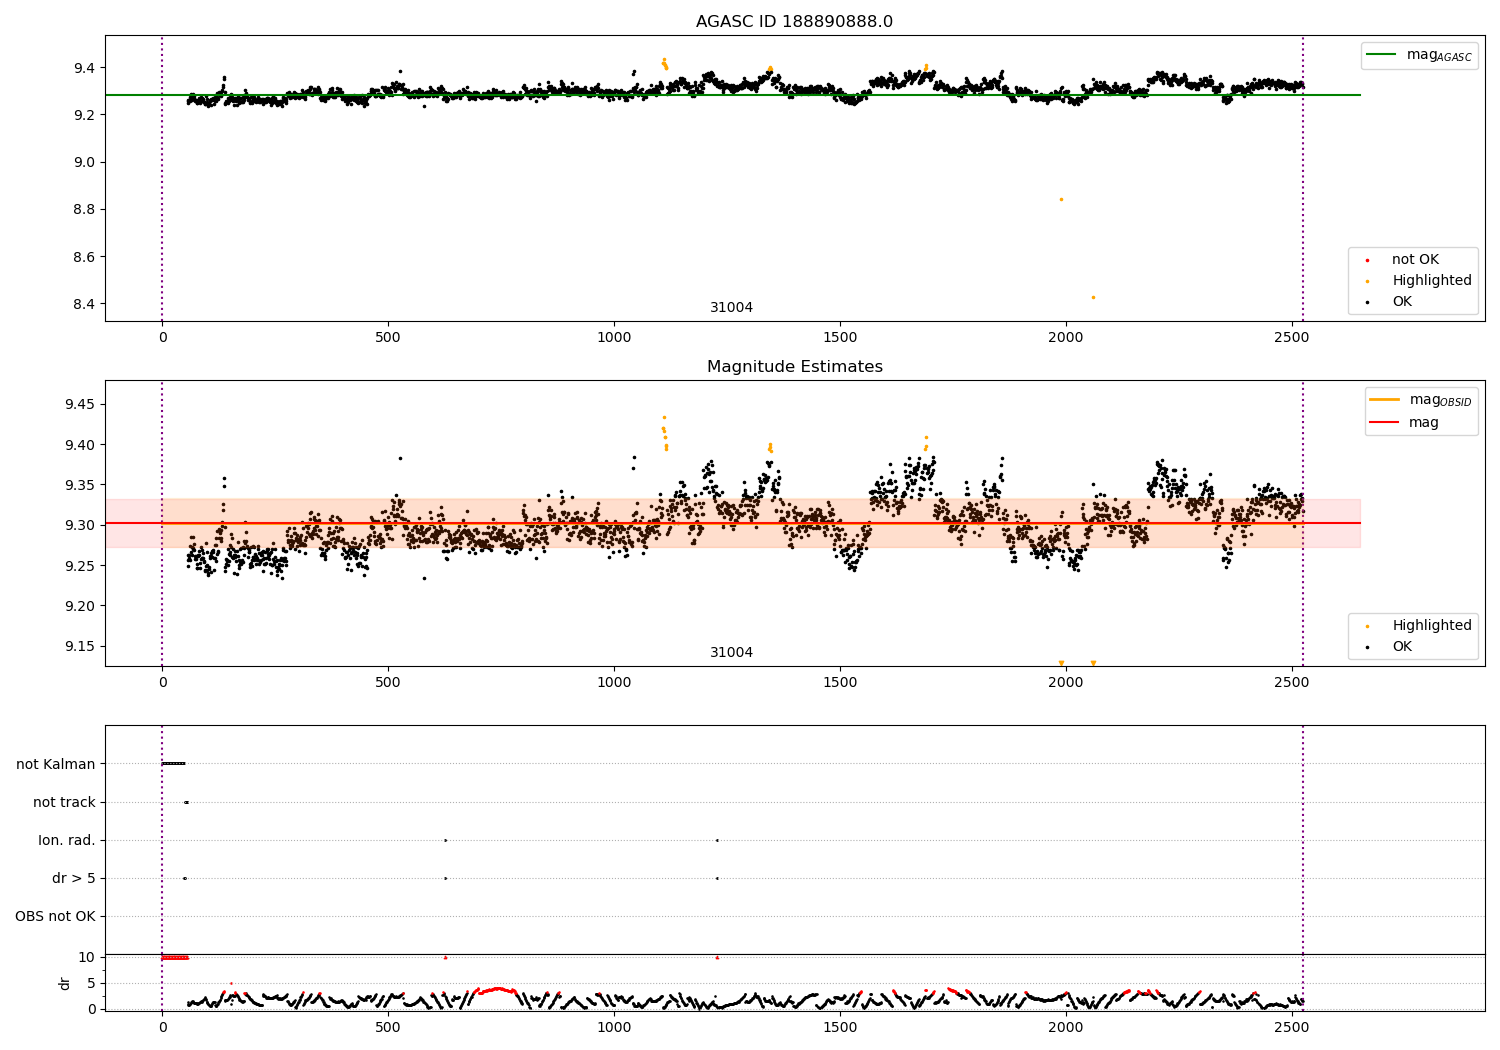Click the 9.30 y-axis tick in the middle plot
Image resolution: width=1500 pixels, height=1050 pixels.
tap(80, 525)
